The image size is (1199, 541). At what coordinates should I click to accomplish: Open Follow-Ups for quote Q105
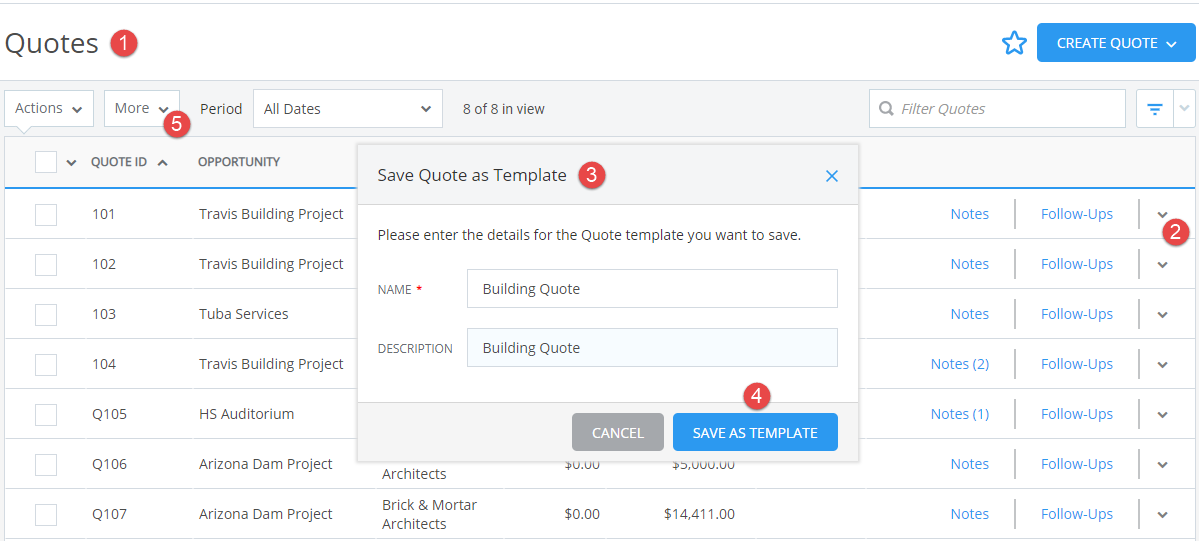click(x=1077, y=414)
